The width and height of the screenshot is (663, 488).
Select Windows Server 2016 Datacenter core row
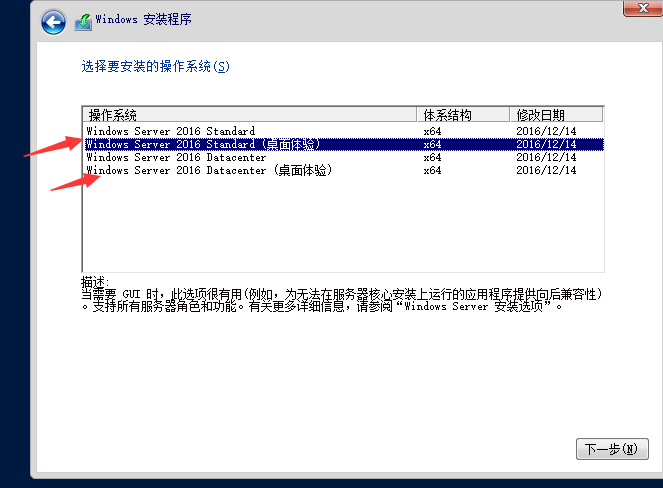pos(343,157)
